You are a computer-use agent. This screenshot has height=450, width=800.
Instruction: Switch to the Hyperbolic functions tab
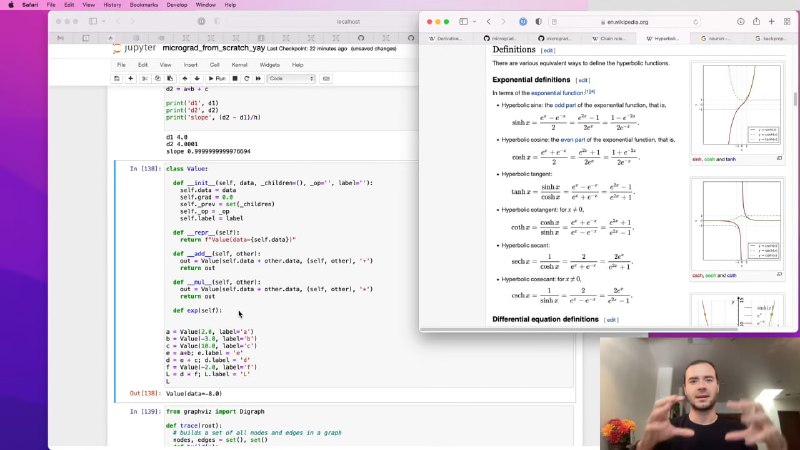pyautogui.click(x=663, y=38)
